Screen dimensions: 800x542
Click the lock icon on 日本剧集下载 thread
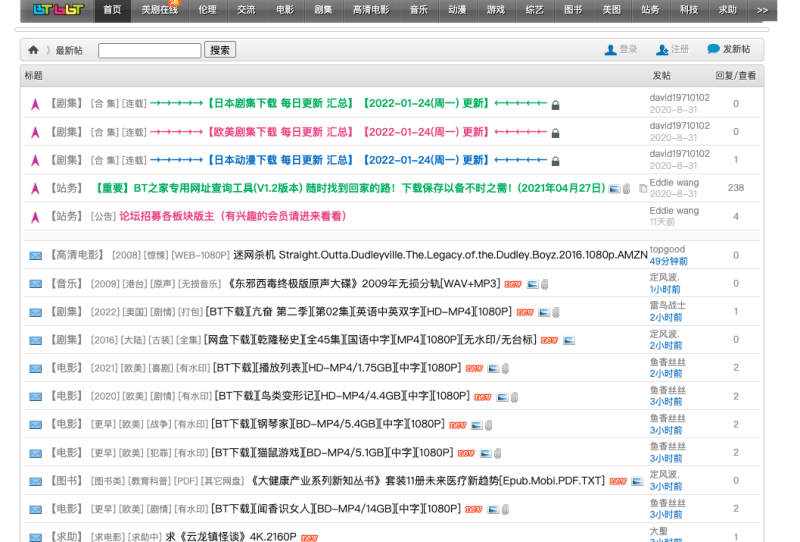tap(555, 104)
